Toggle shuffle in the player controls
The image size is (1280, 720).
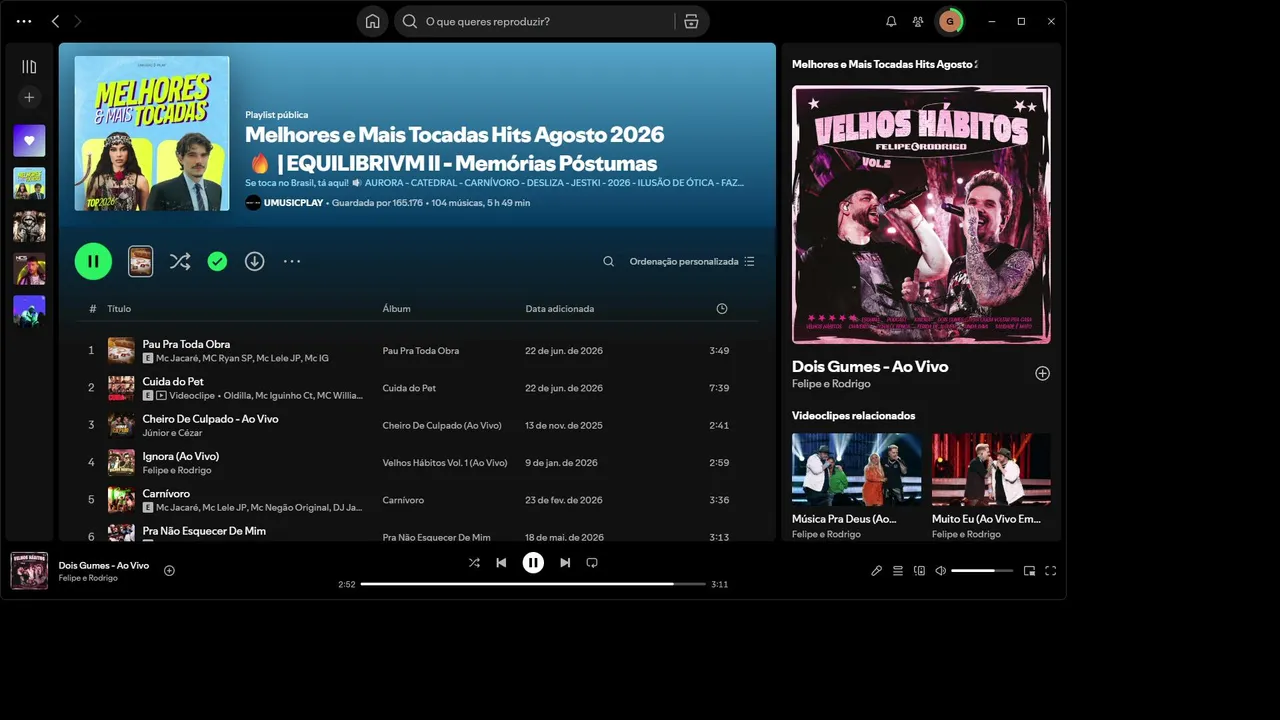point(474,563)
